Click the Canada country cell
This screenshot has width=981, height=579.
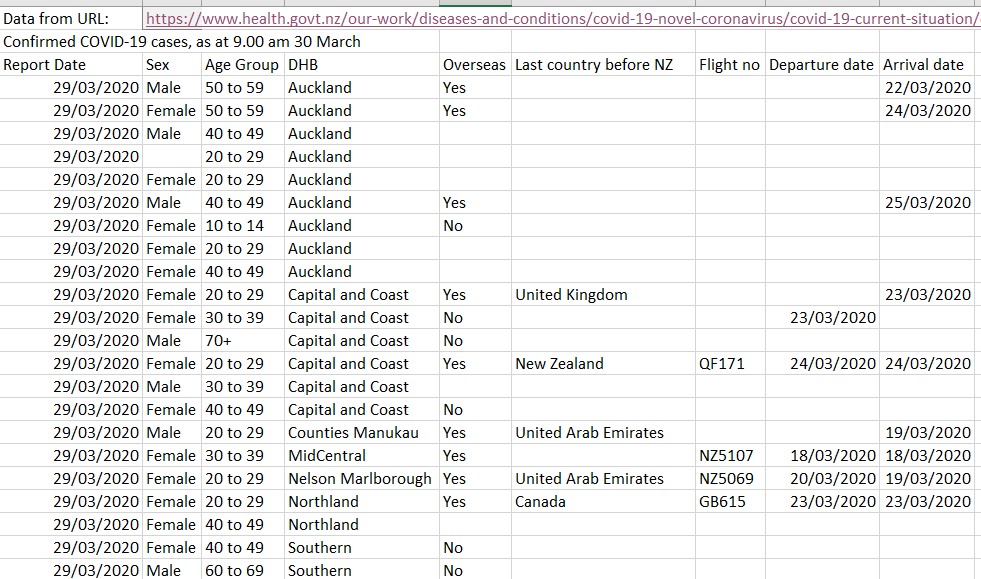coord(541,502)
